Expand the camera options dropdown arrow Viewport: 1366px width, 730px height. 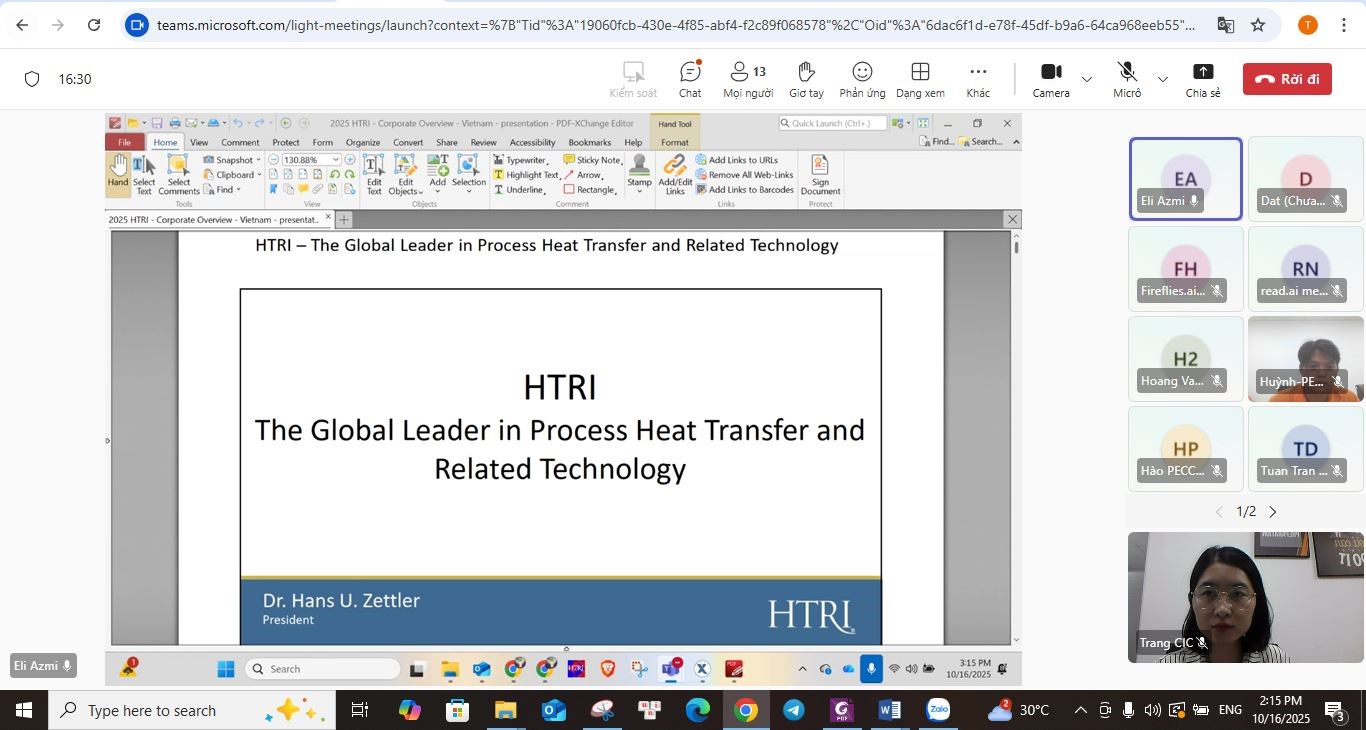pyautogui.click(x=1087, y=79)
